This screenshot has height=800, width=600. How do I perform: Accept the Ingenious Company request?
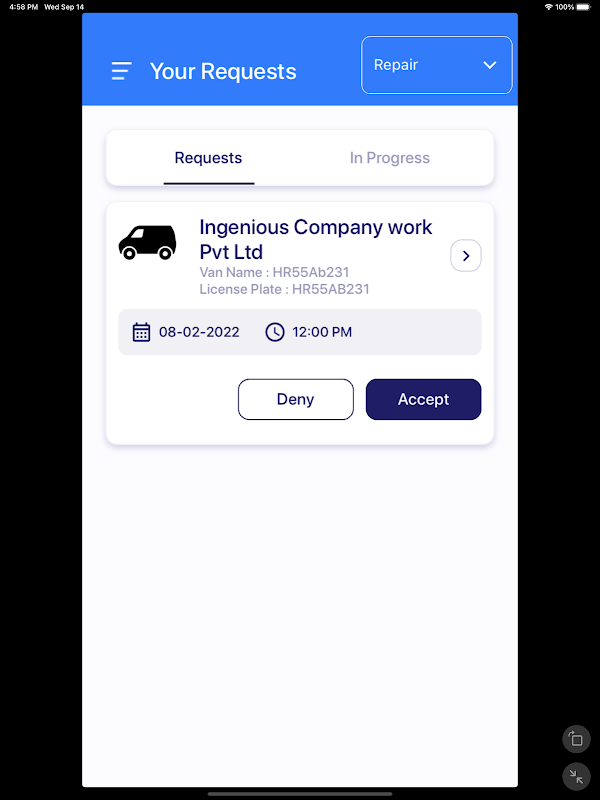(x=423, y=399)
